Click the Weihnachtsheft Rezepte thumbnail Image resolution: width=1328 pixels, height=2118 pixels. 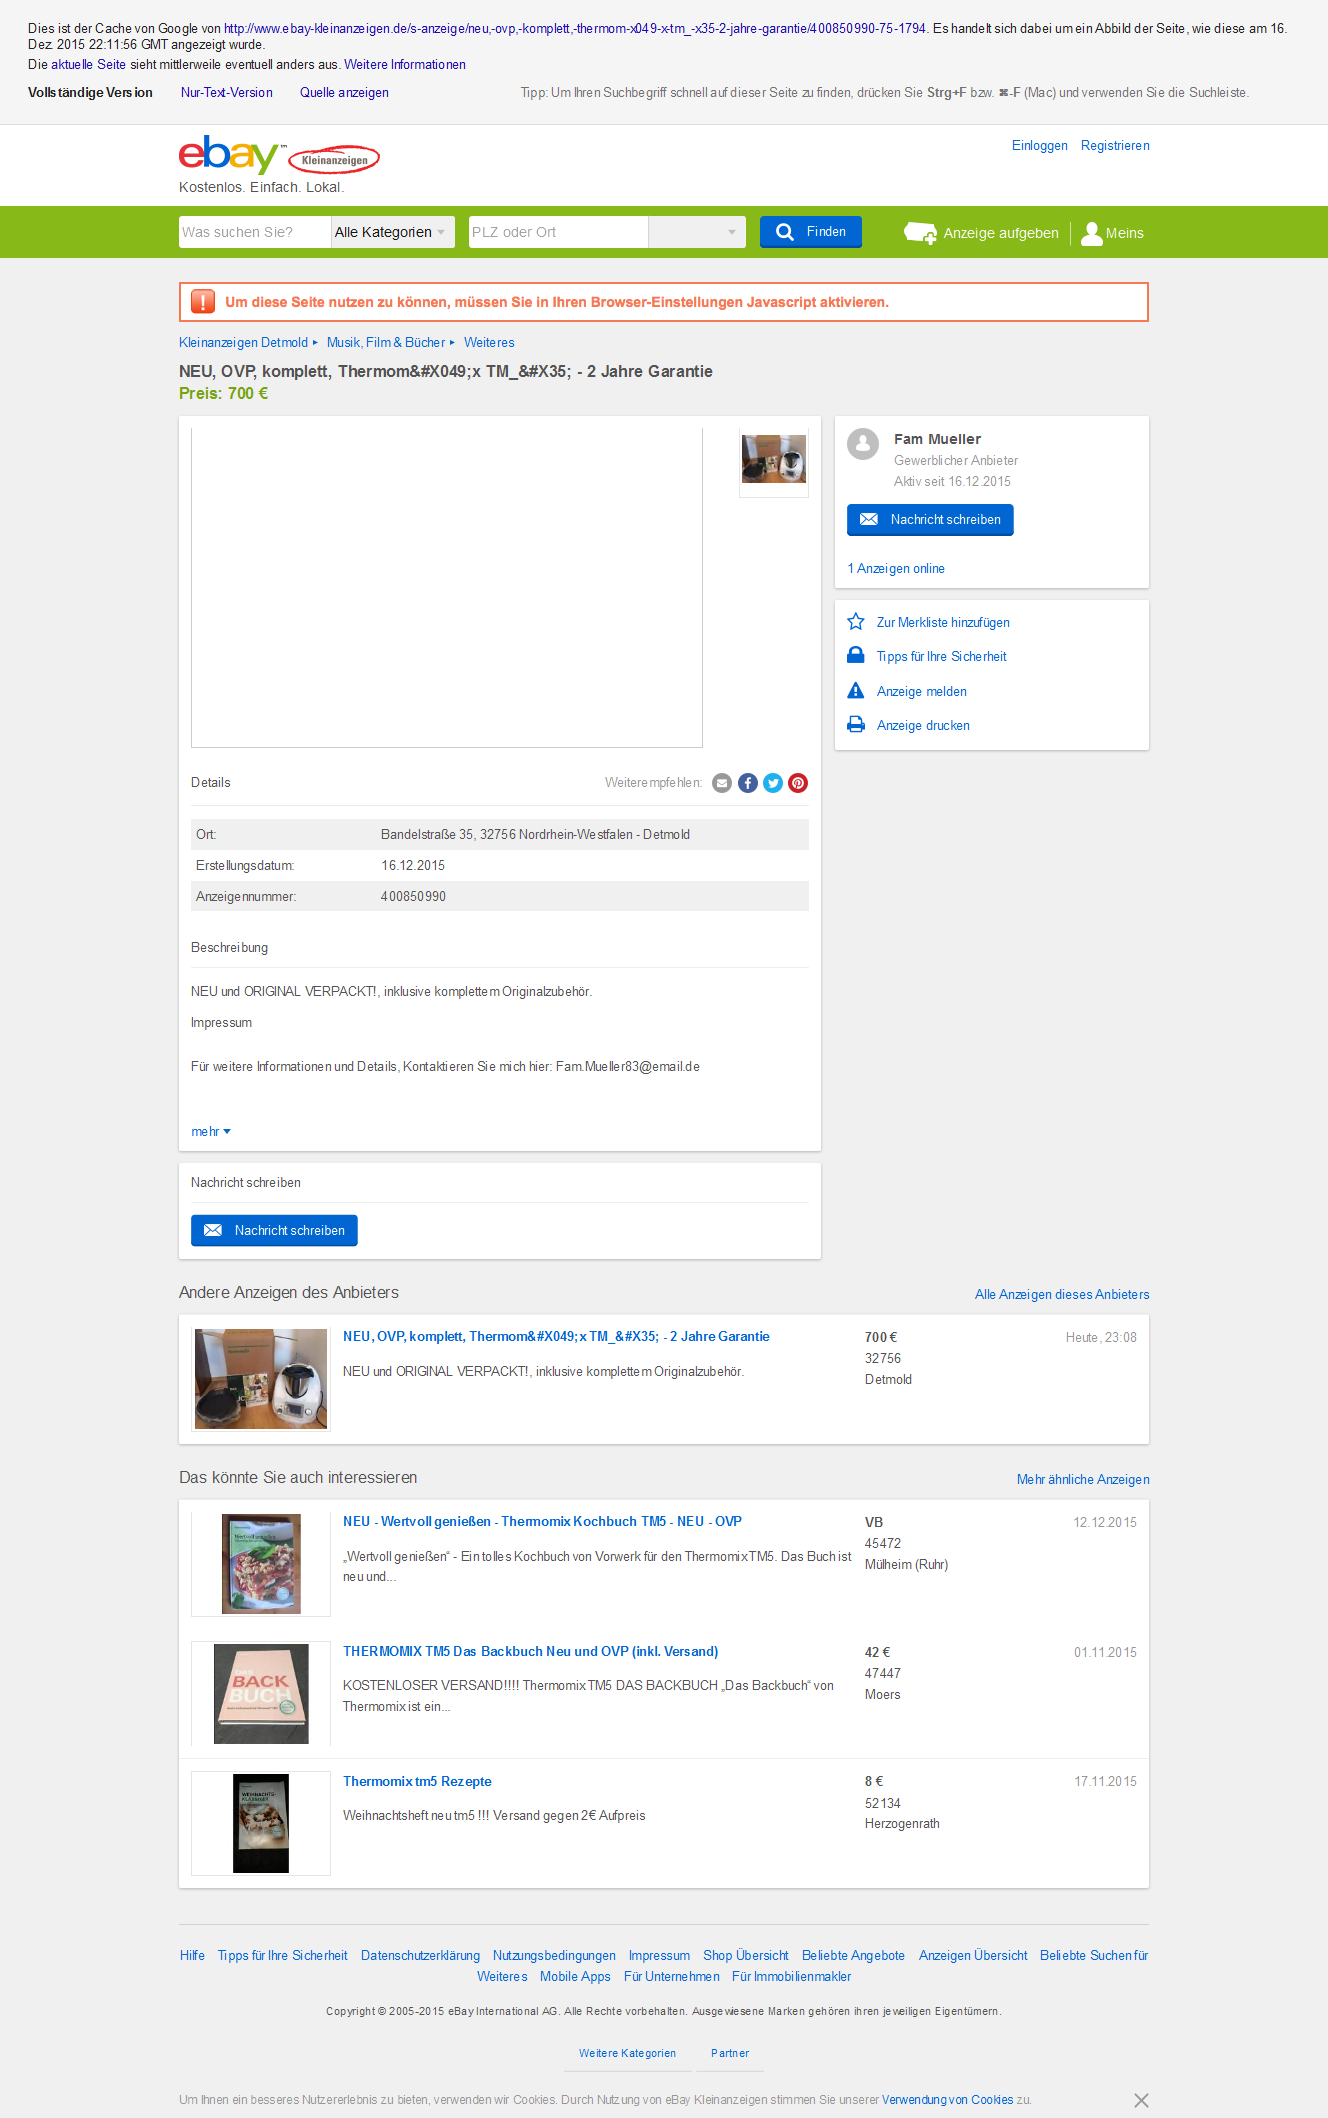pyautogui.click(x=261, y=1824)
